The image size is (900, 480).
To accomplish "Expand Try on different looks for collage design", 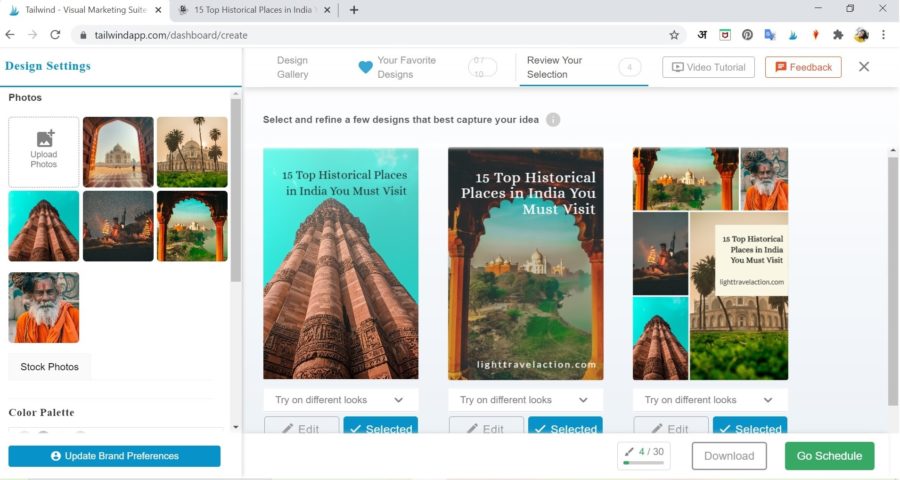I will click(x=711, y=400).
